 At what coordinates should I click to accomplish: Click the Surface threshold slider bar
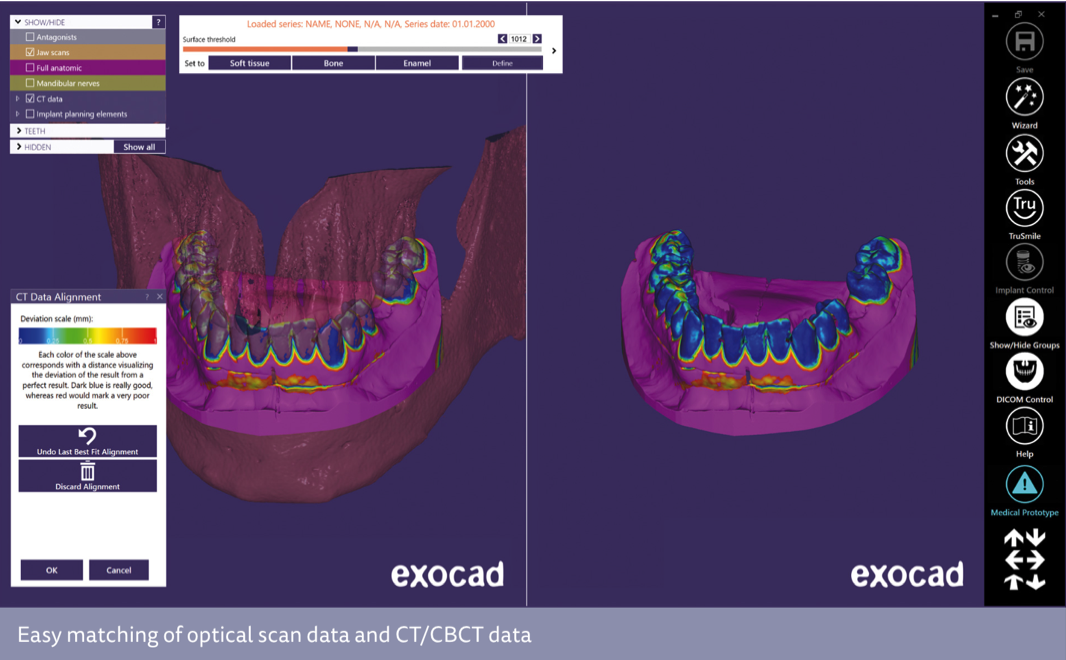pyautogui.click(x=362, y=49)
